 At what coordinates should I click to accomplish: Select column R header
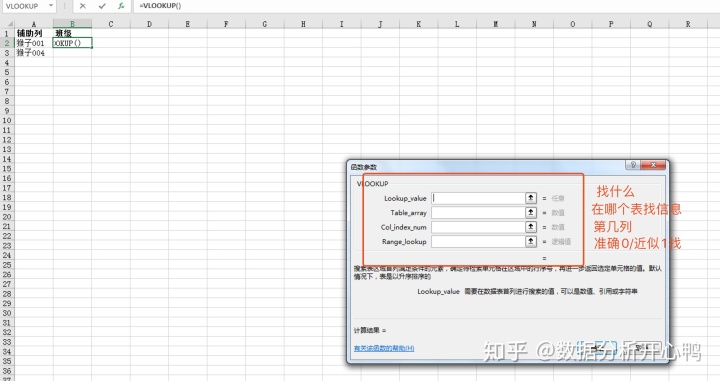pos(688,24)
